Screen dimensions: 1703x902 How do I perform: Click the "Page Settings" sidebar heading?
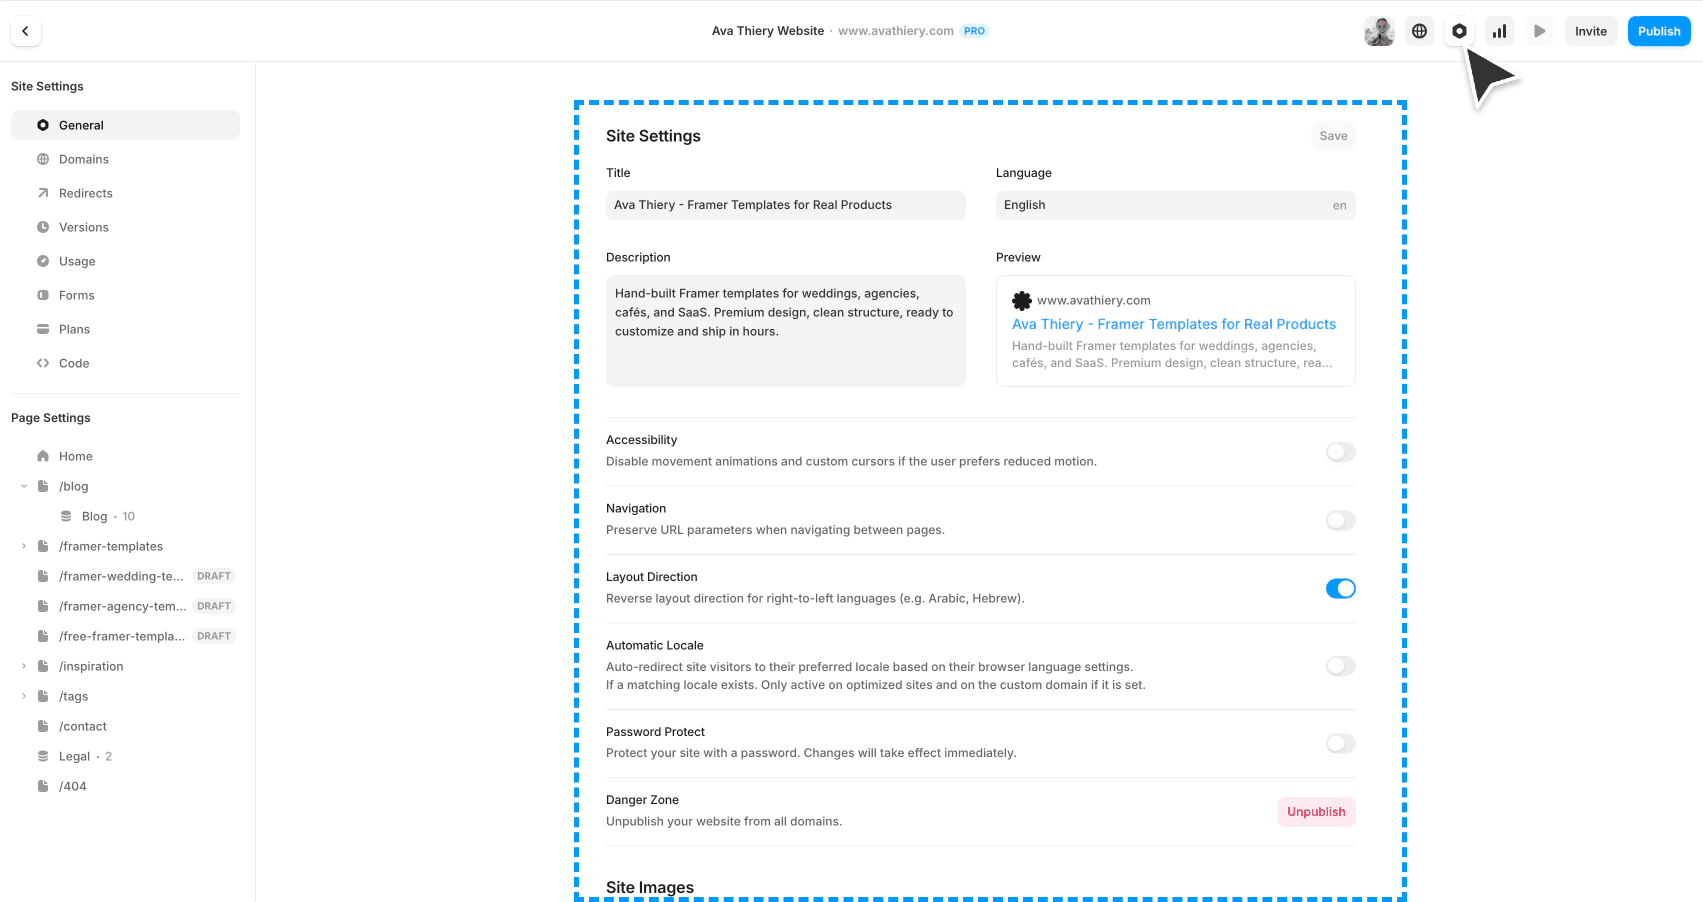pyautogui.click(x=51, y=418)
